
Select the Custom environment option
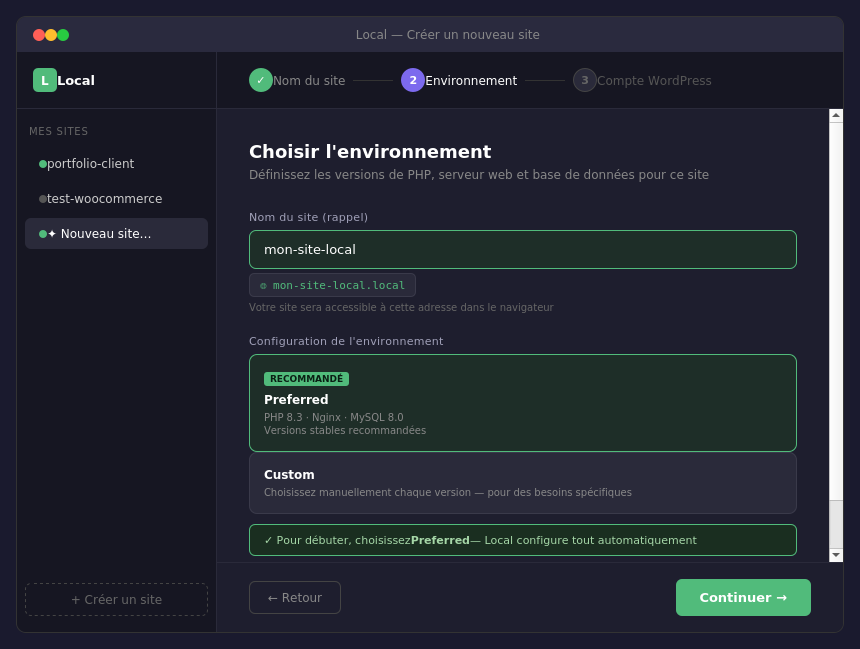[x=523, y=483]
